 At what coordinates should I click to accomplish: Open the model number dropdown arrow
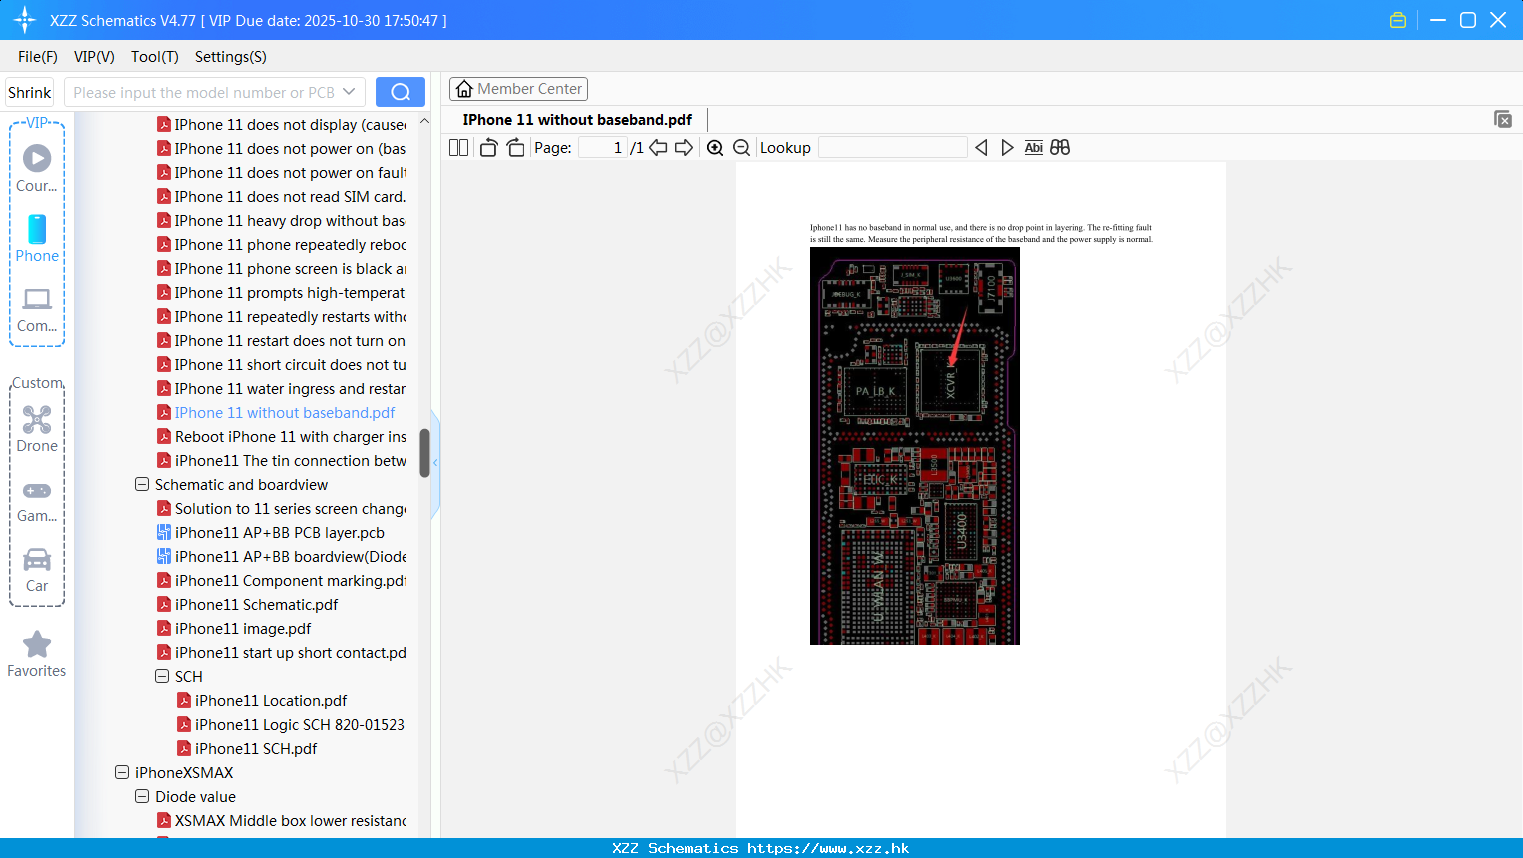pyautogui.click(x=349, y=92)
